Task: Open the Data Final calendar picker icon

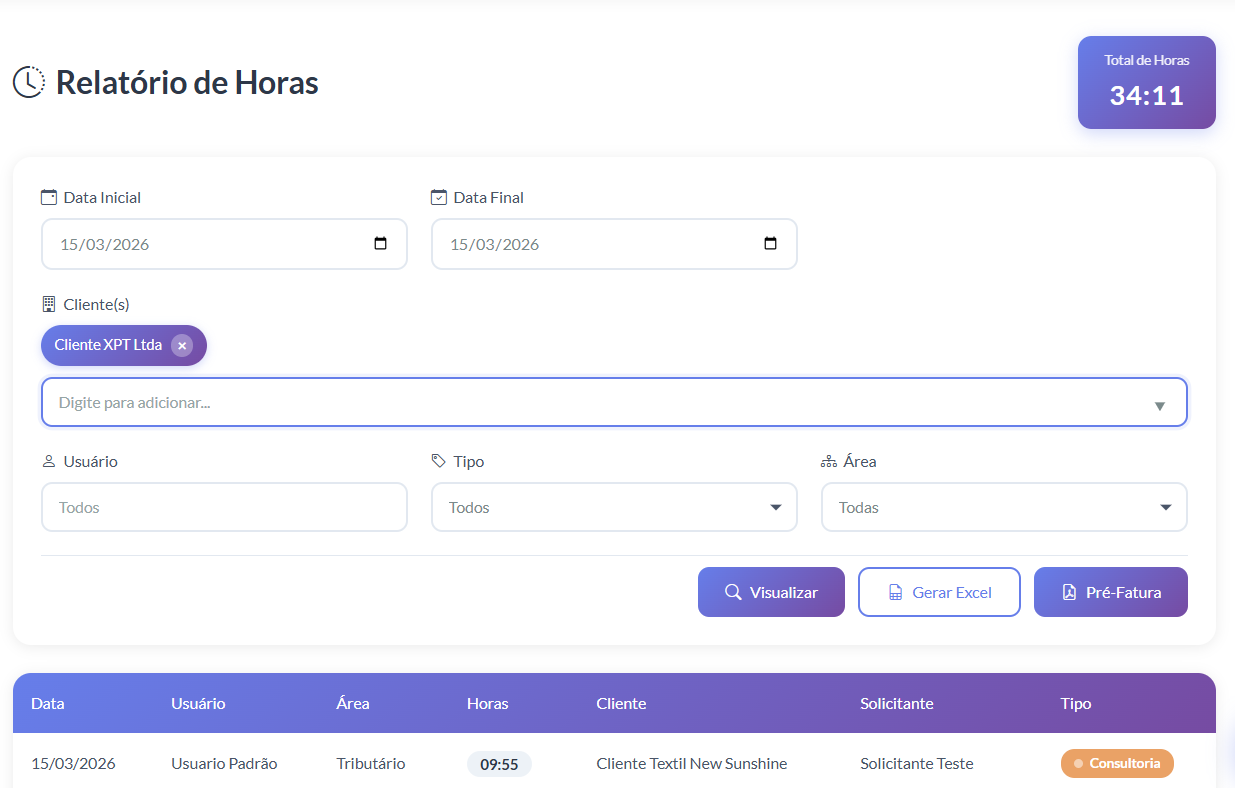Action: coord(770,244)
